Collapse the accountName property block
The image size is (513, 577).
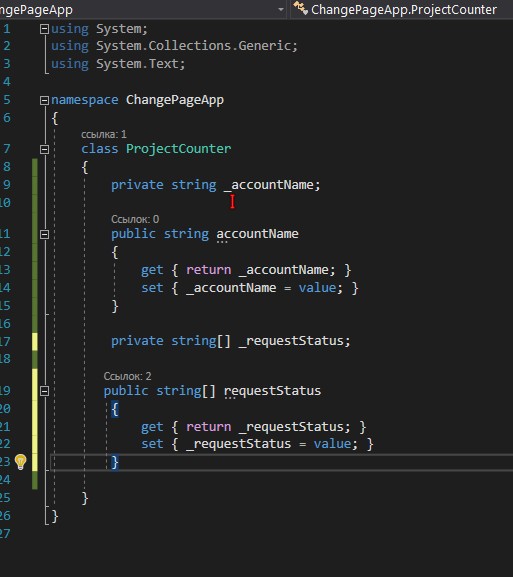pos(45,234)
